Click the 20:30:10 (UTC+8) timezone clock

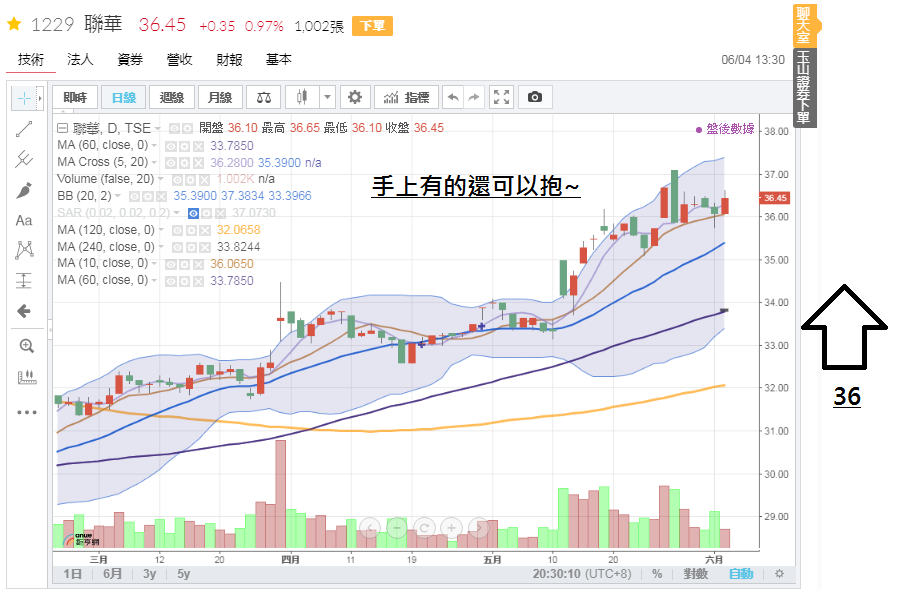[x=581, y=574]
